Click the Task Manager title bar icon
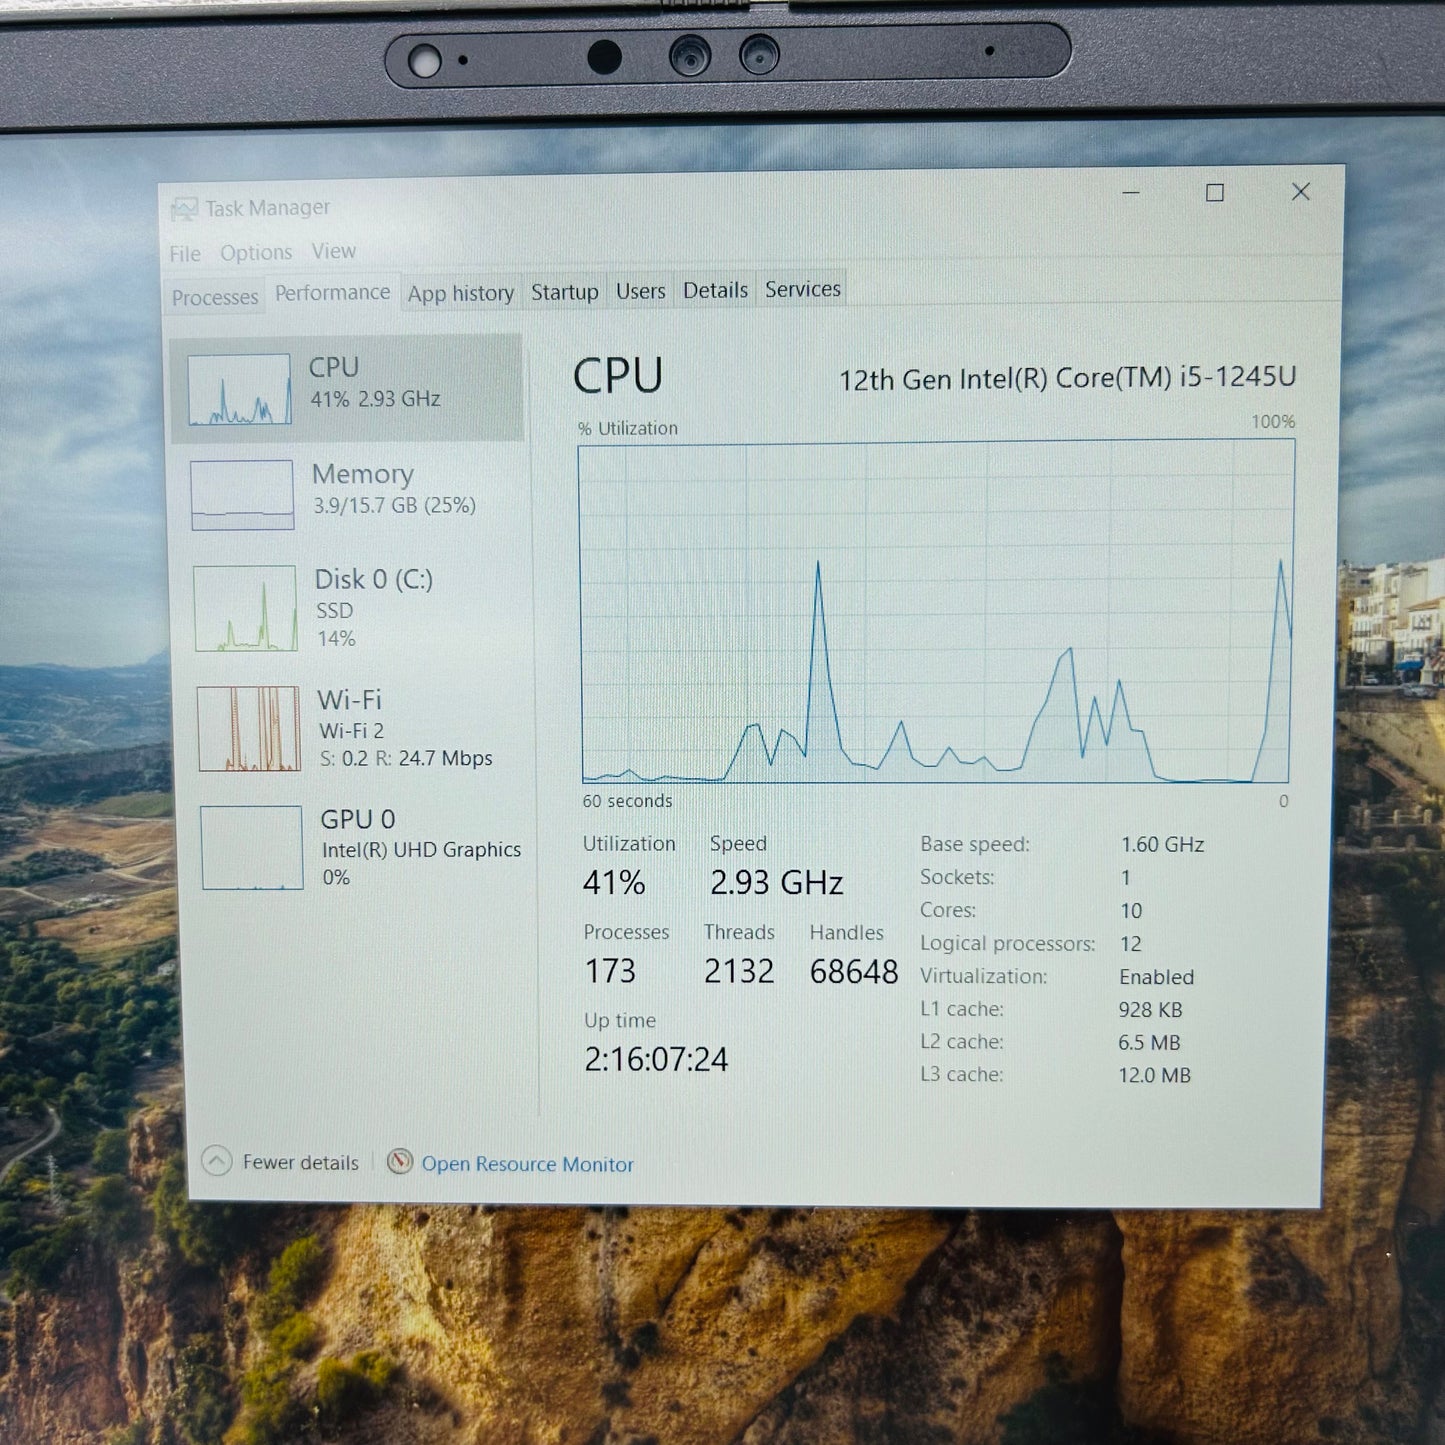 tap(184, 209)
